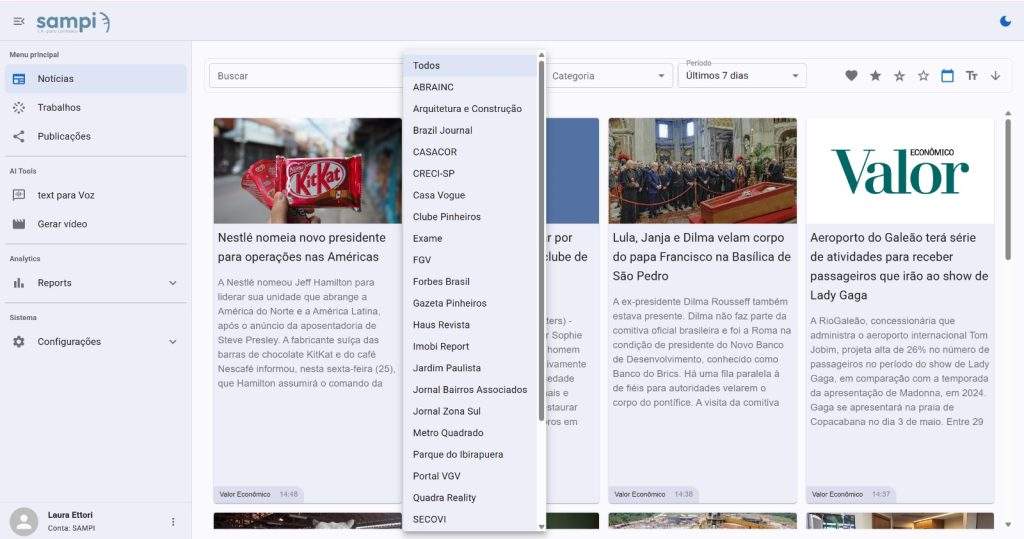
Task: Filter favorites with the heart icon
Action: (851, 76)
